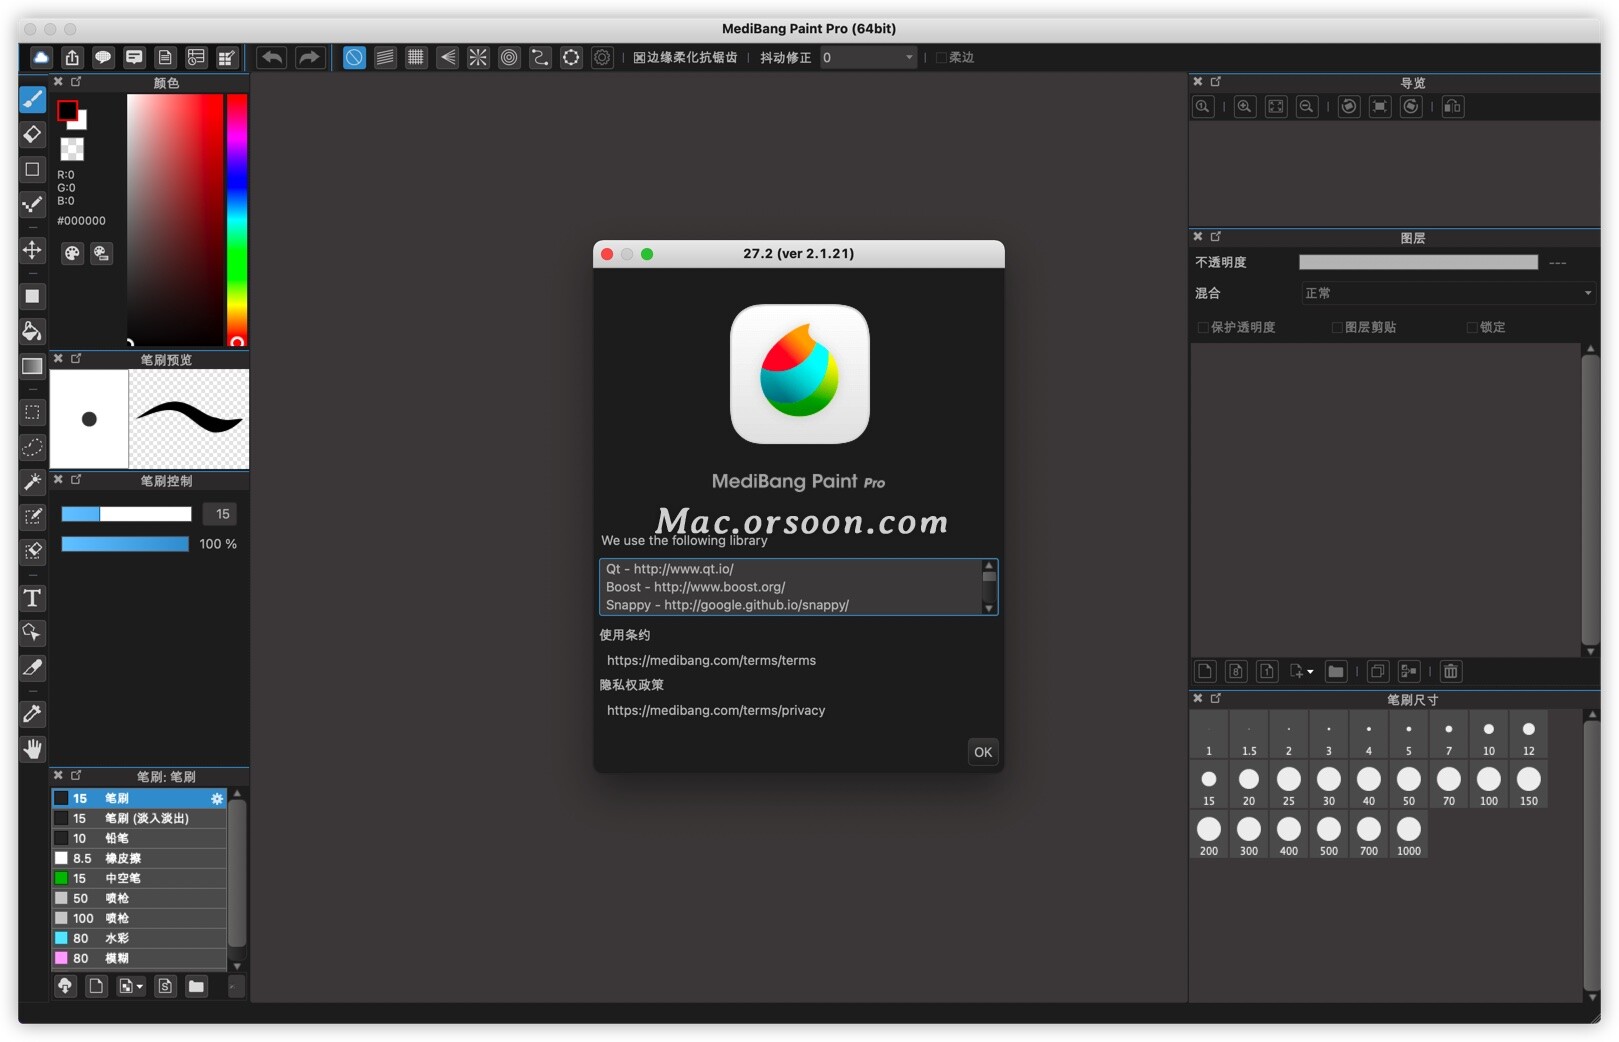Pick the Bucket fill tool

[32, 331]
